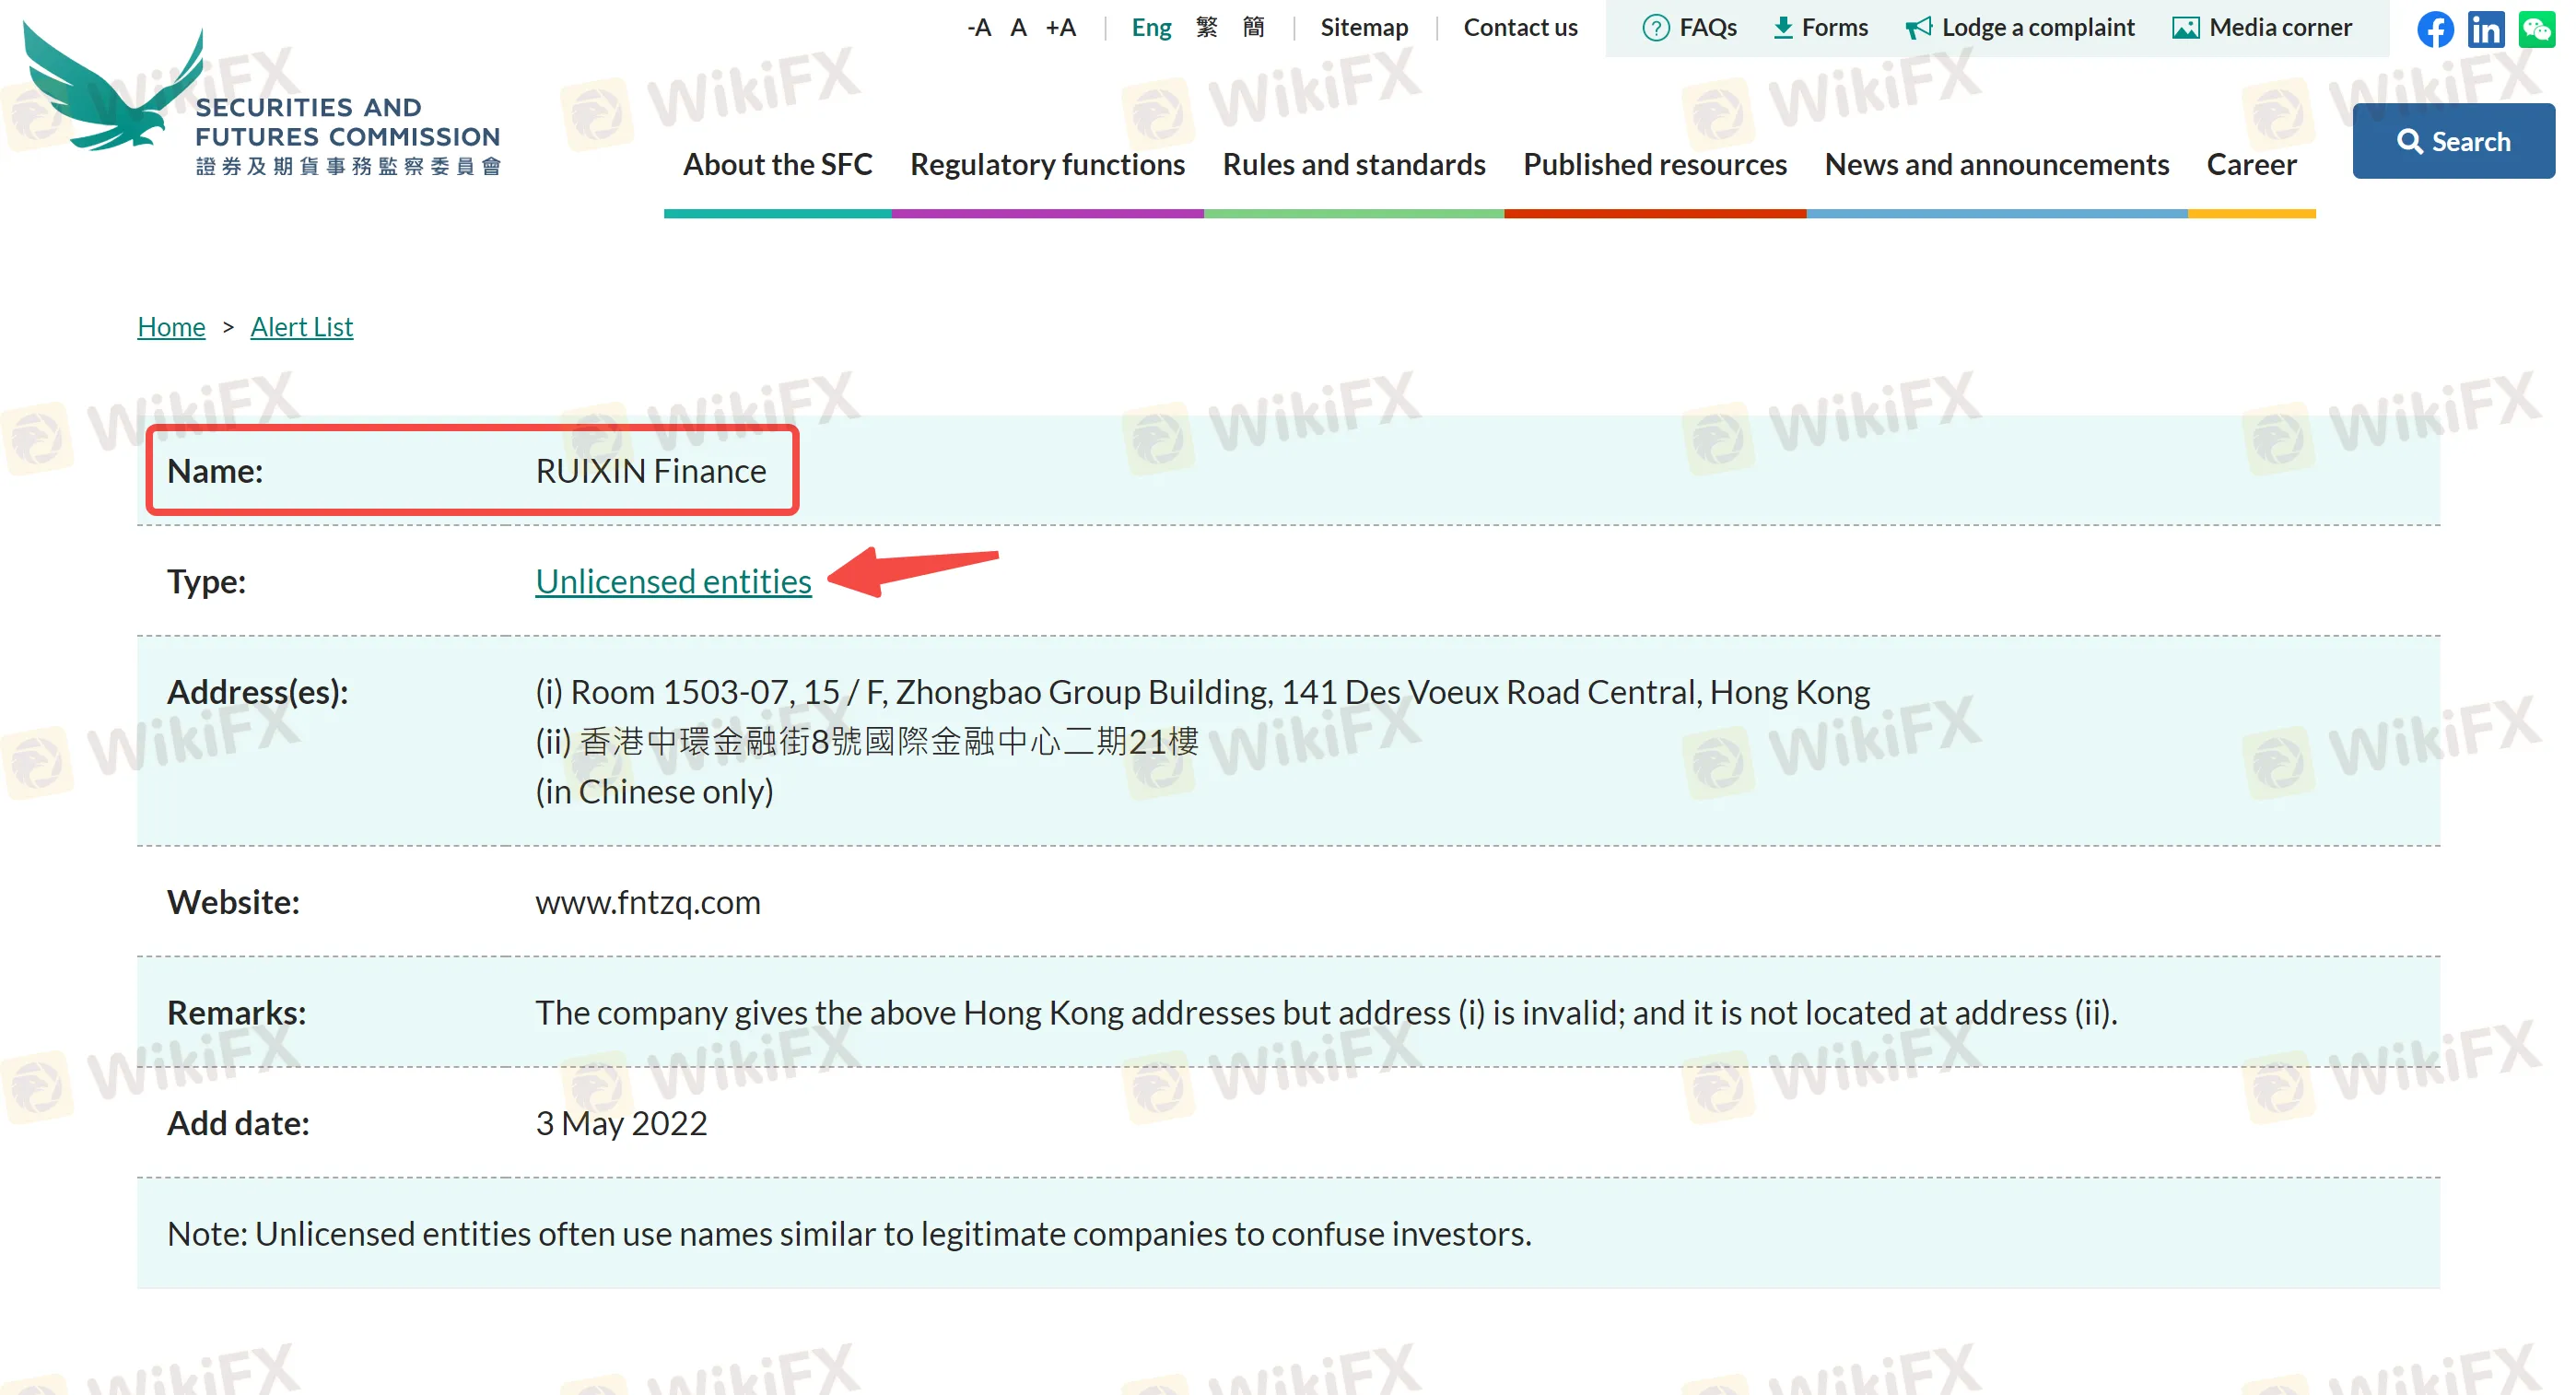
Task: Open the Career menu item
Action: (2251, 164)
